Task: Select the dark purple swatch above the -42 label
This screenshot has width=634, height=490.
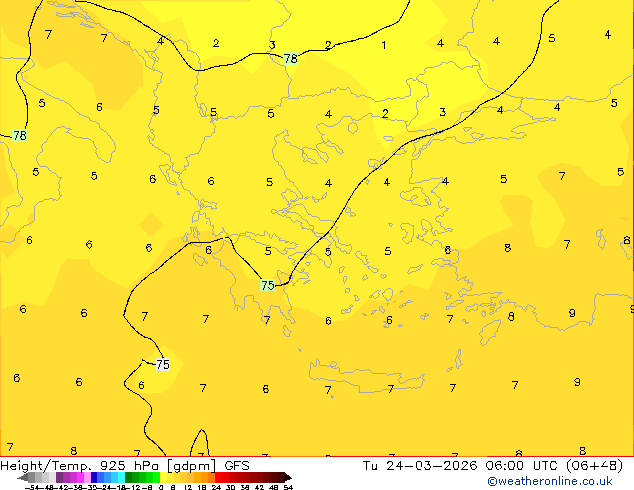Action: pyautogui.click(x=59, y=477)
